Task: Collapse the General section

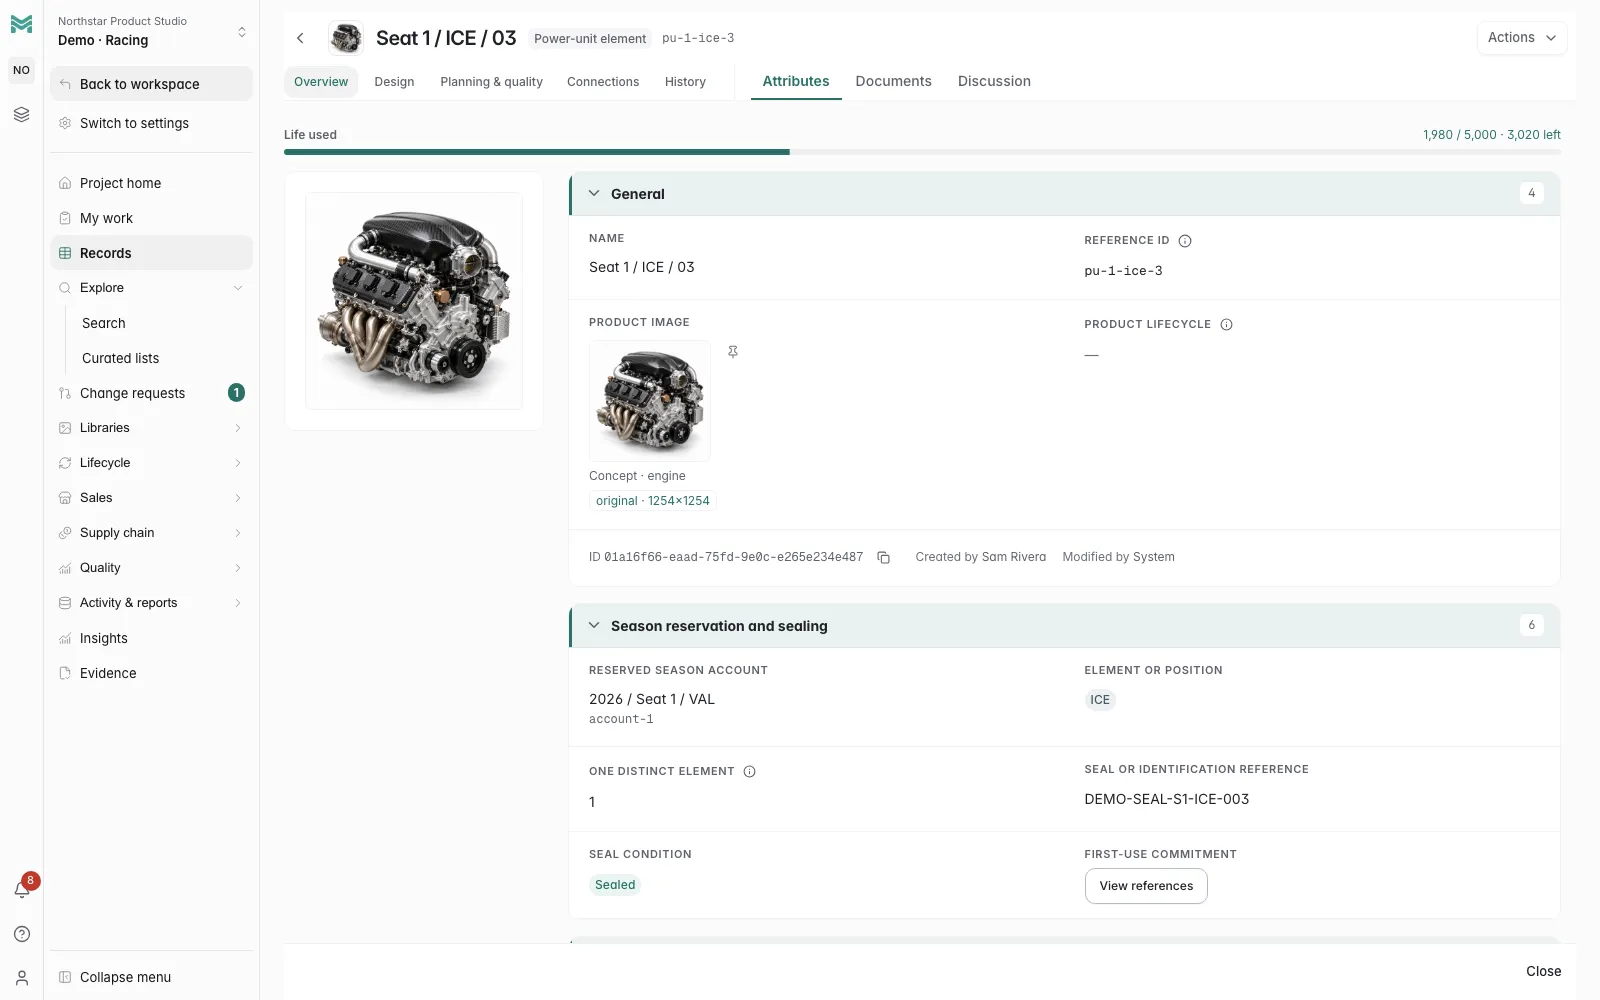Action: [x=594, y=194]
